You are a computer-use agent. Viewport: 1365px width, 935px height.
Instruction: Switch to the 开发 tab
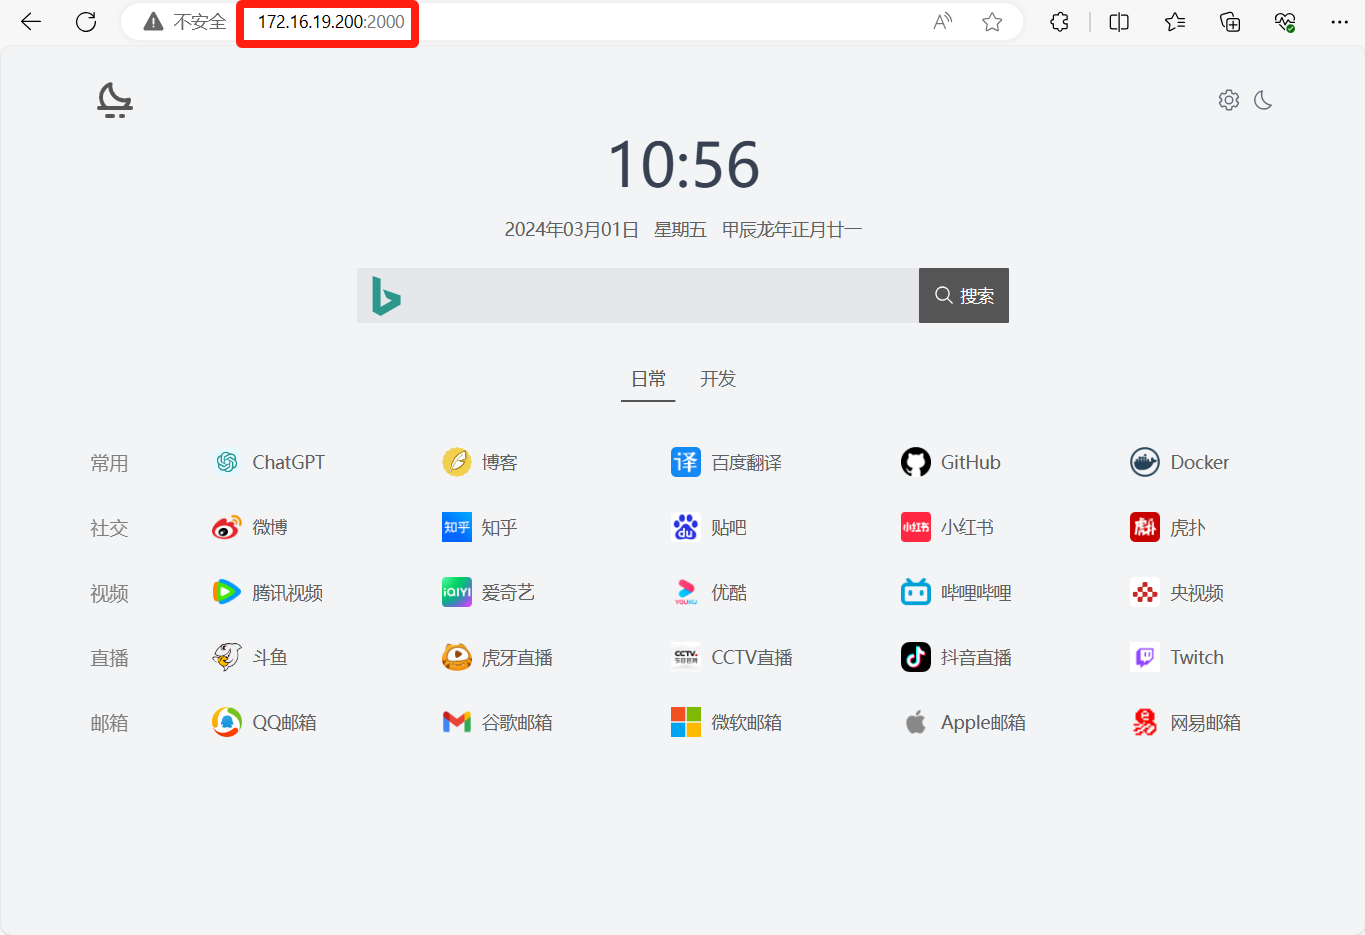coord(717,379)
